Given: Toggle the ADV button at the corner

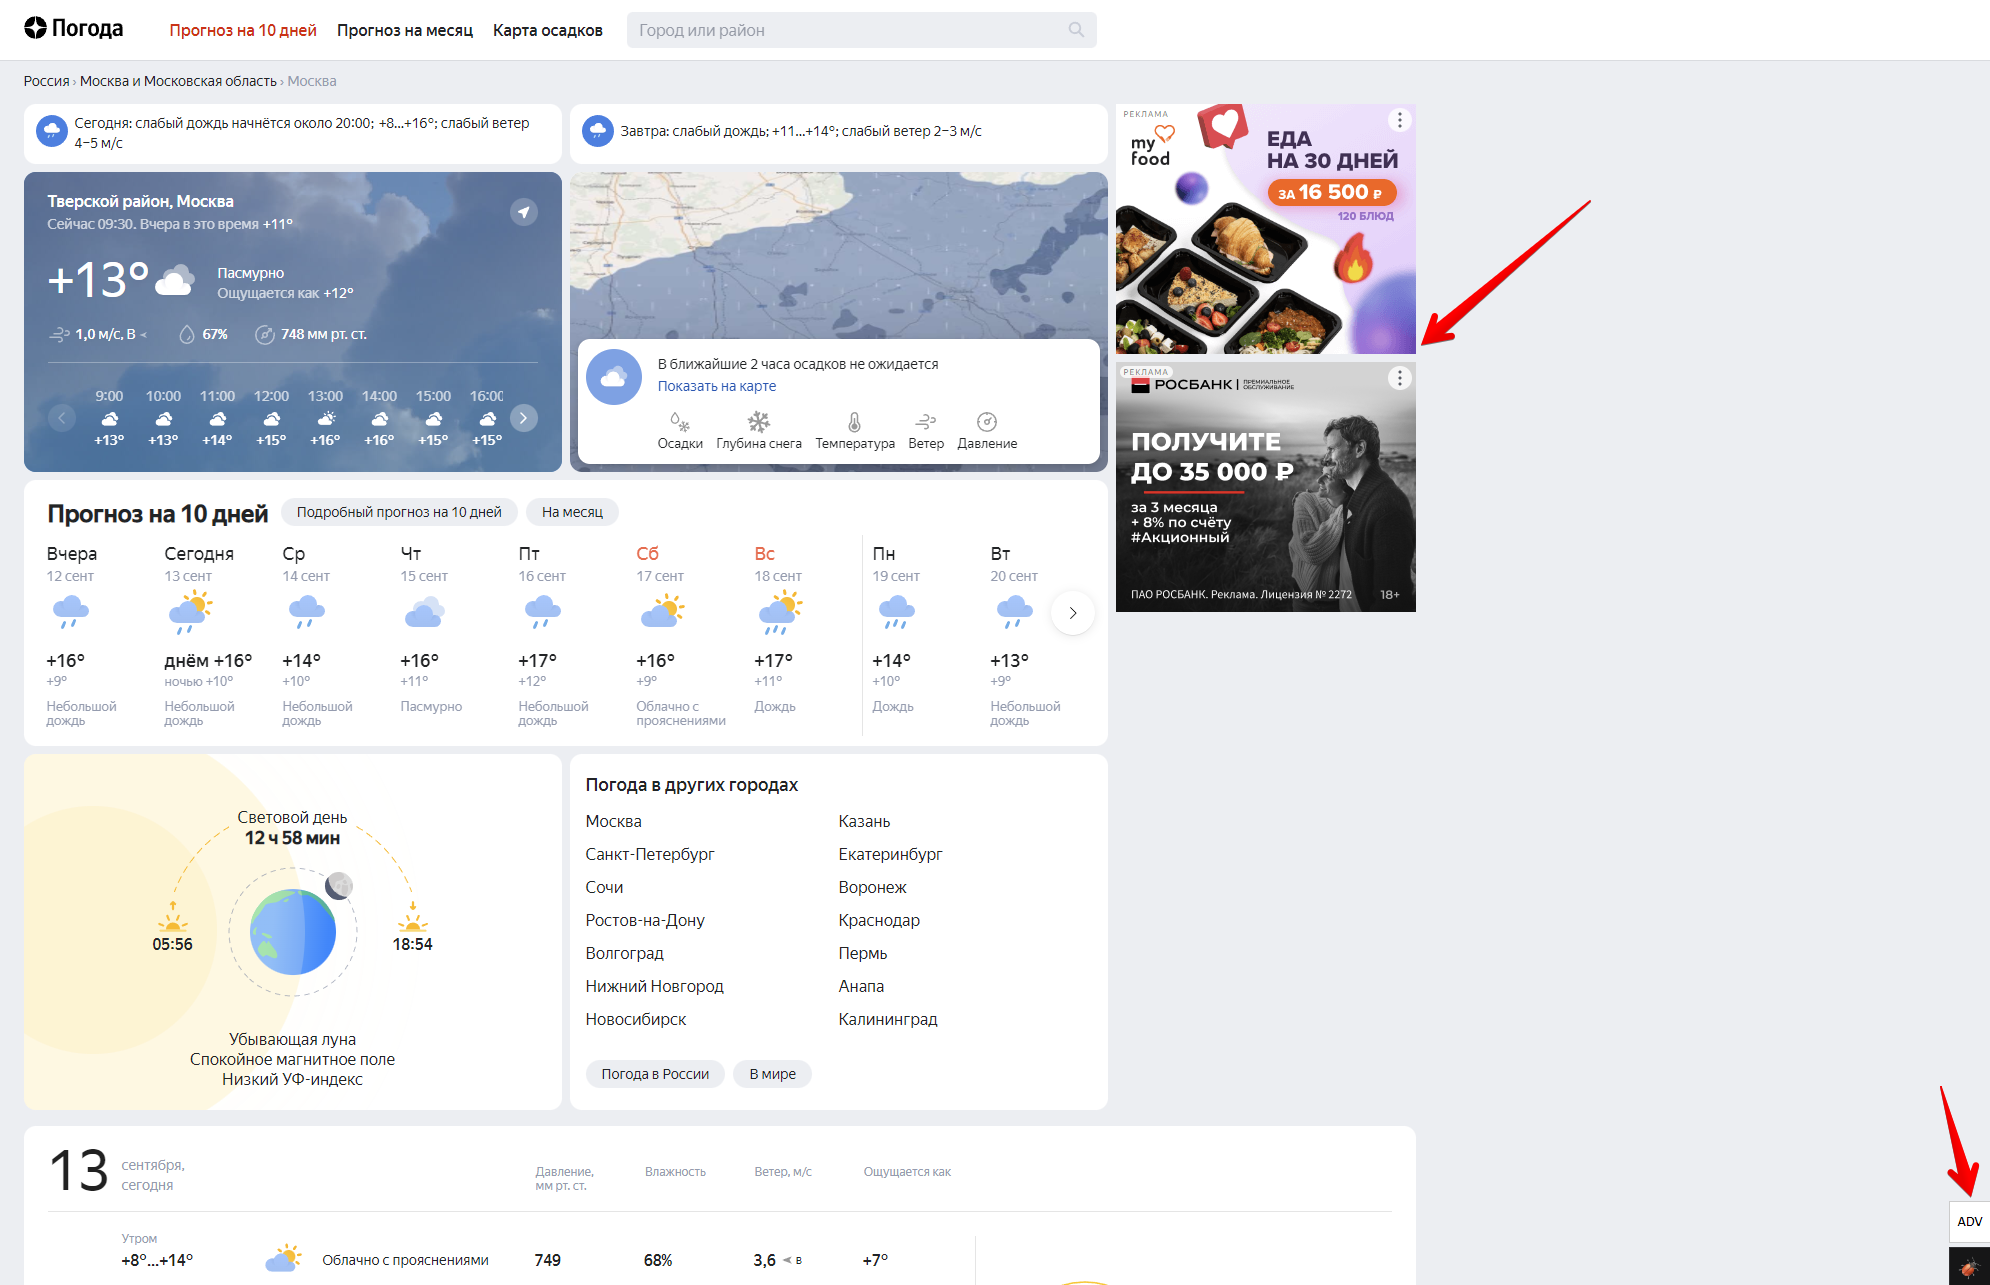Looking at the screenshot, I should click(1969, 1221).
